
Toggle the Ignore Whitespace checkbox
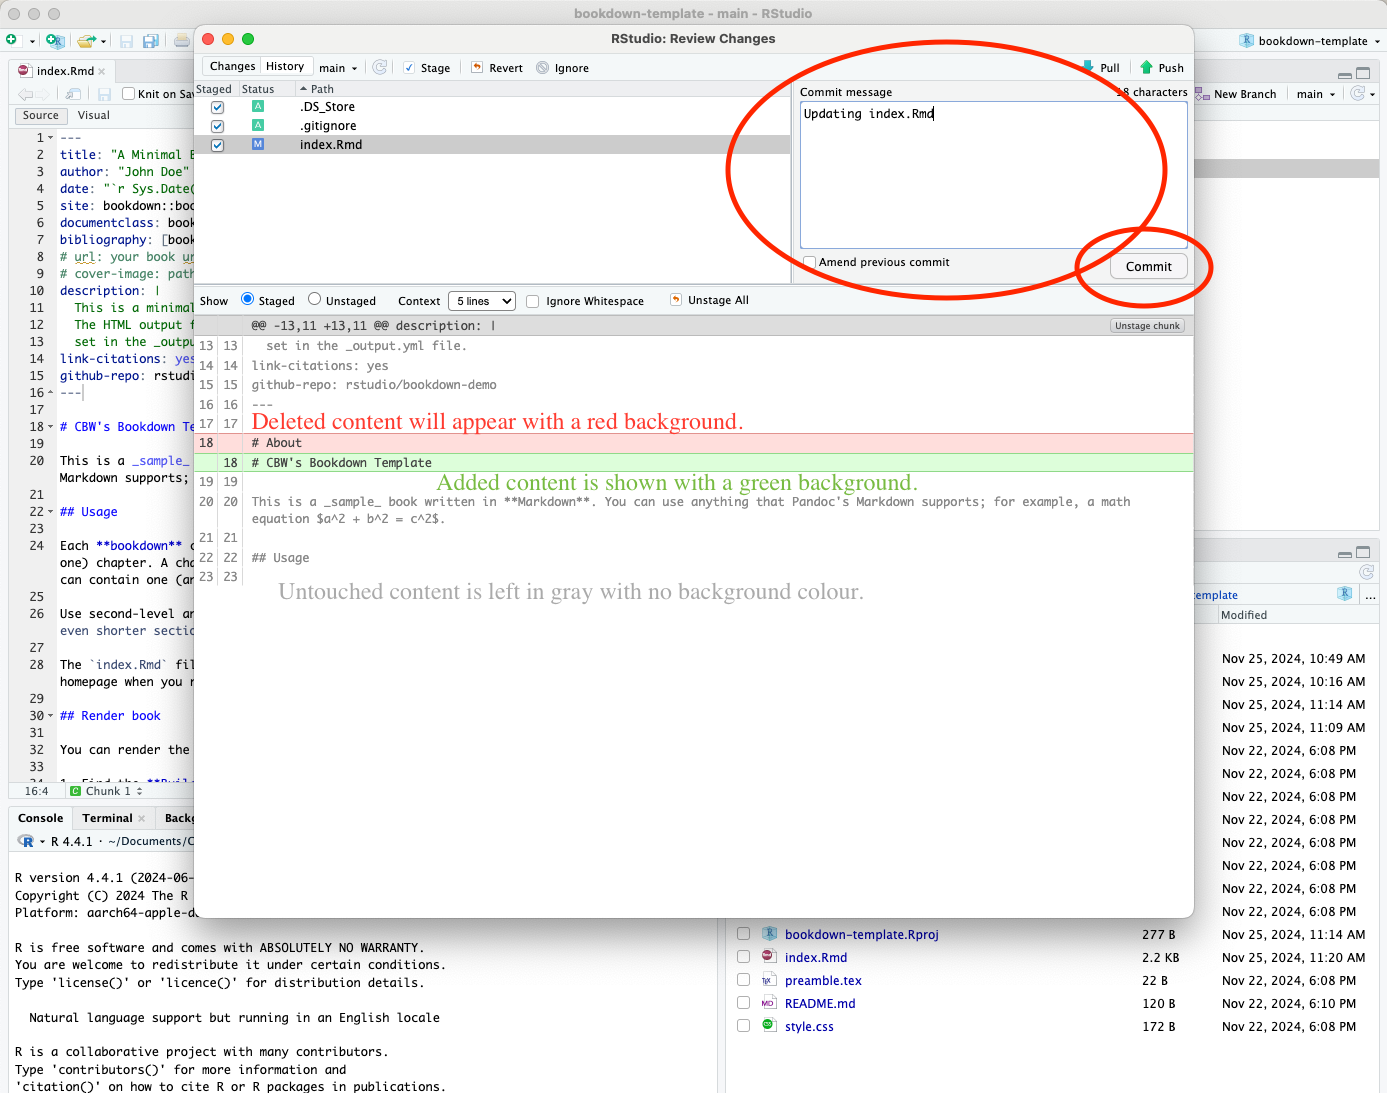coord(532,300)
